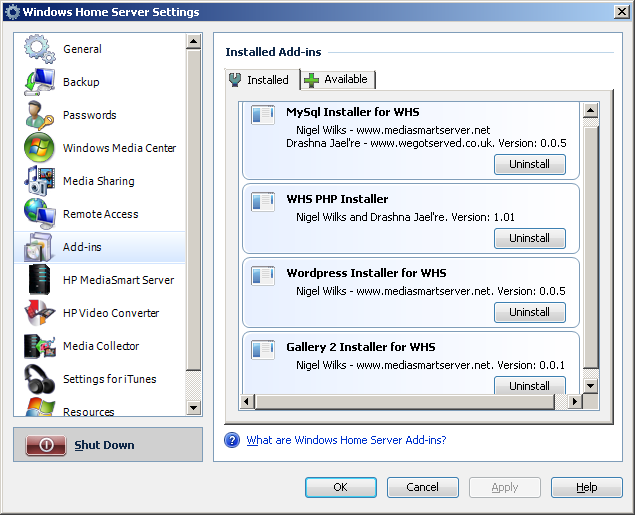Image resolution: width=635 pixels, height=515 pixels.
Task: Click the blue help question mark icon
Action: pos(232,440)
